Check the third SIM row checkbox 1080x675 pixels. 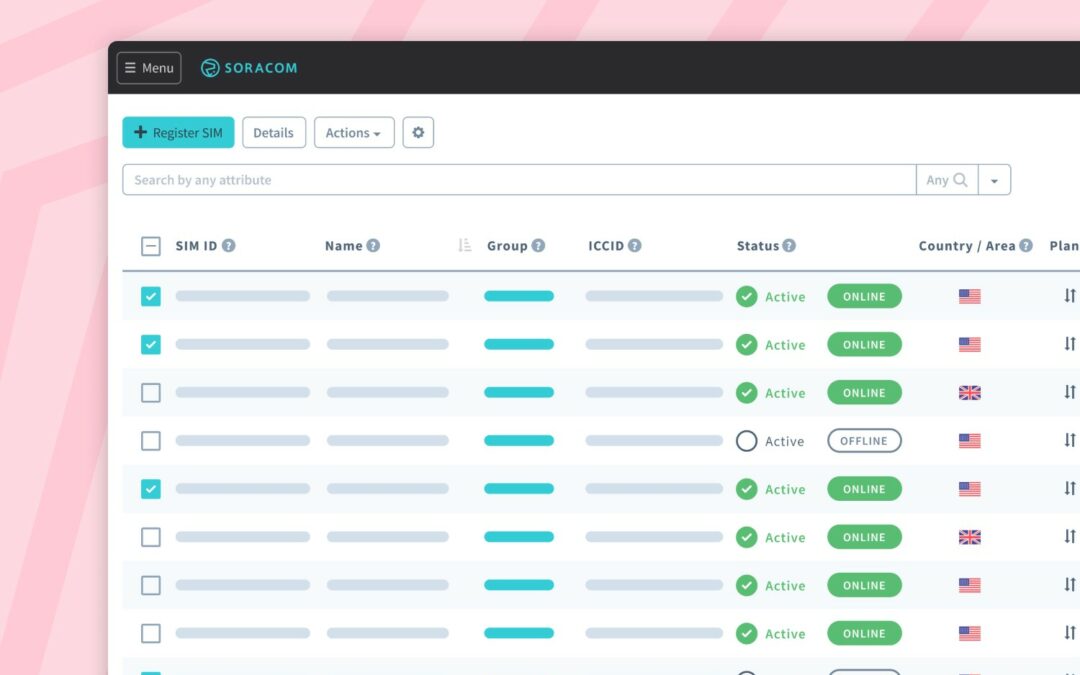pos(151,393)
